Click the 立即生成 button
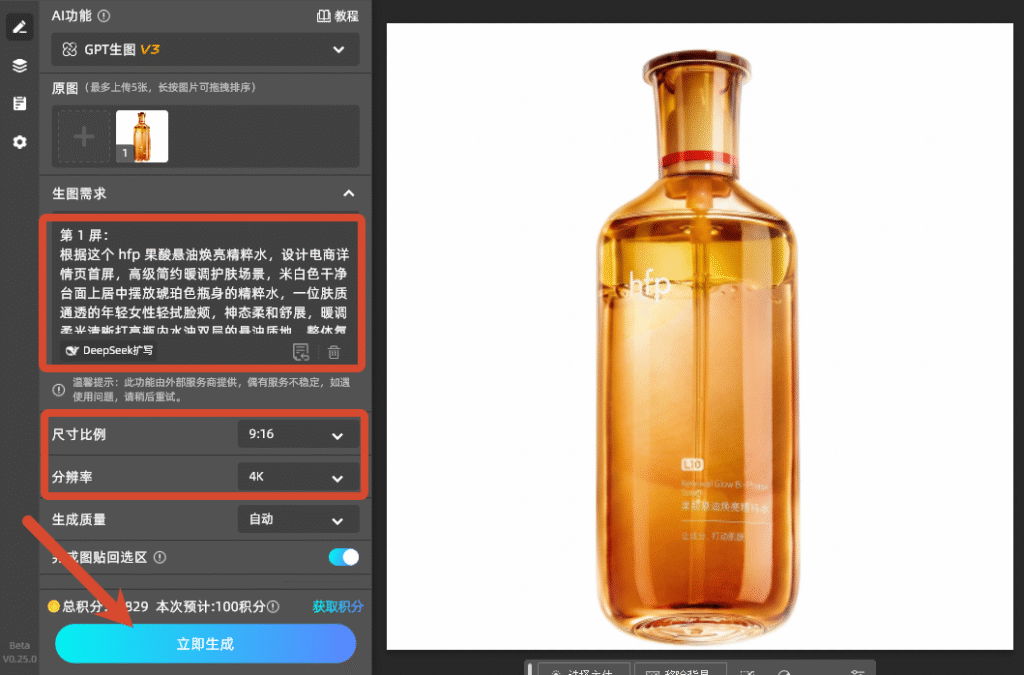 pos(205,644)
